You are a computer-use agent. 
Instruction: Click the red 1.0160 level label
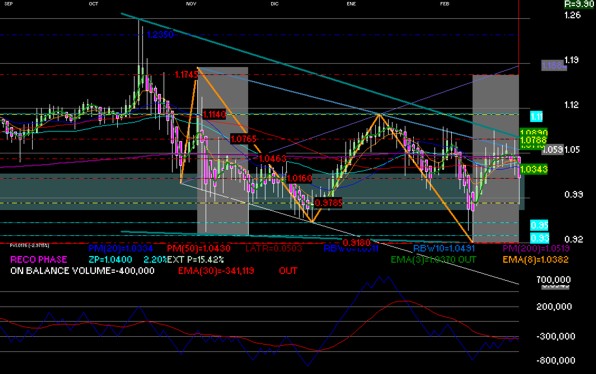300,178
